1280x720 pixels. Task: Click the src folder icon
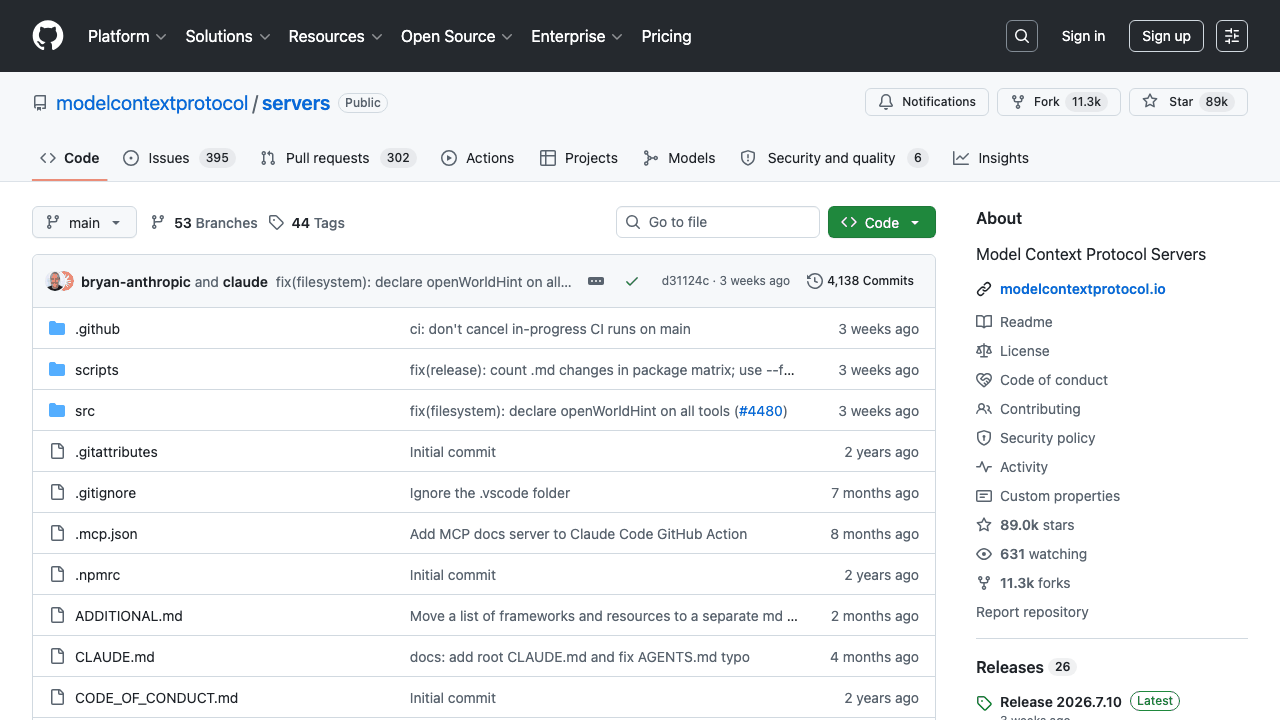coord(57,411)
